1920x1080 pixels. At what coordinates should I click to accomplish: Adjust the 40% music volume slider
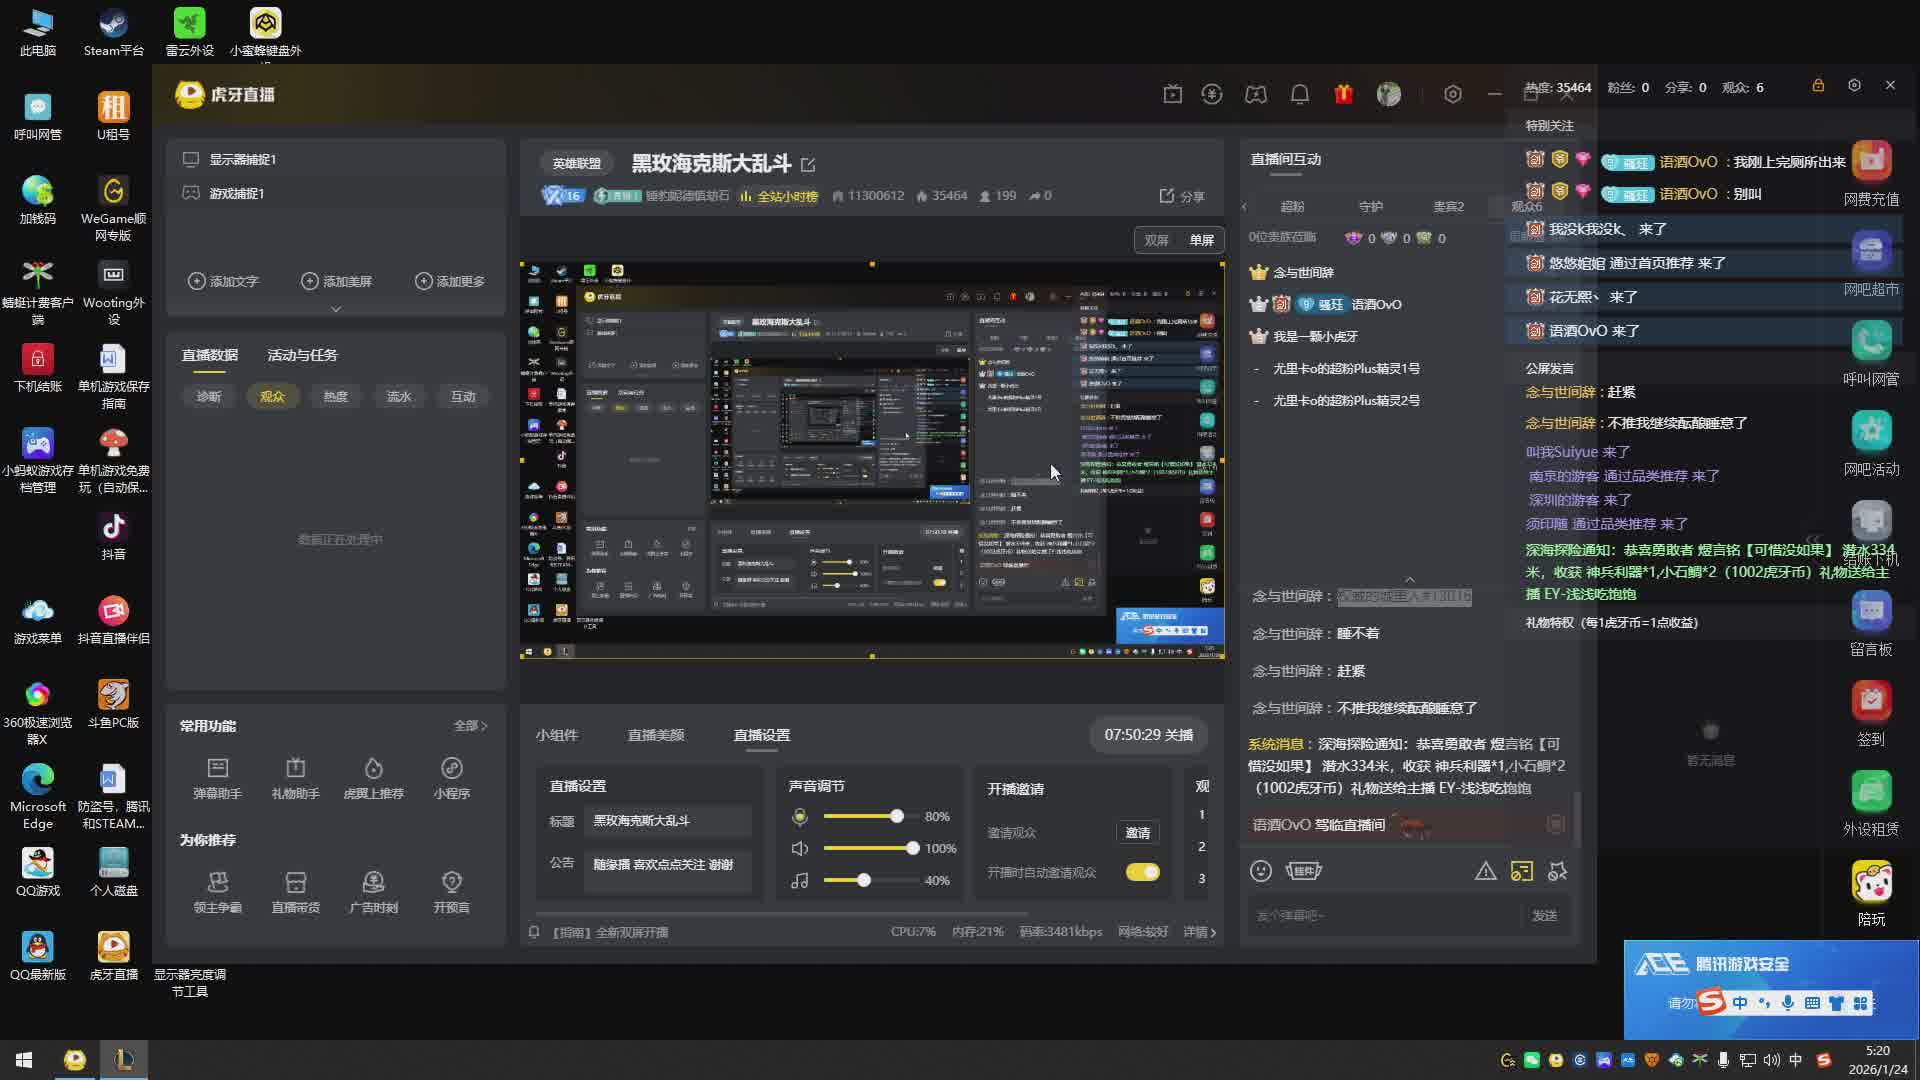862,880
